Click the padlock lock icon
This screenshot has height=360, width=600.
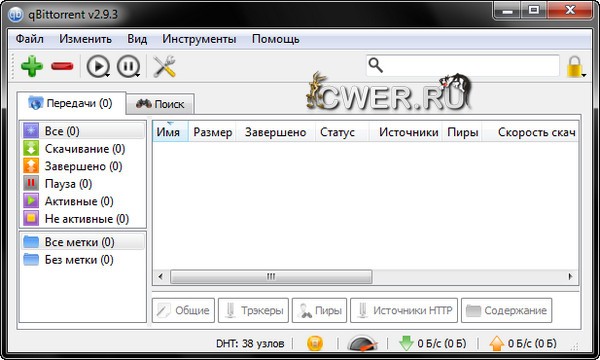click(575, 67)
